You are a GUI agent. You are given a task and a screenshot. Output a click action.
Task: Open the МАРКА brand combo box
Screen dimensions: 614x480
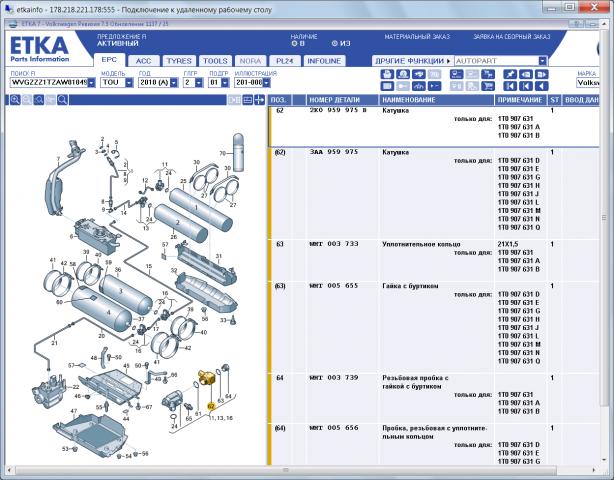[x=587, y=83]
